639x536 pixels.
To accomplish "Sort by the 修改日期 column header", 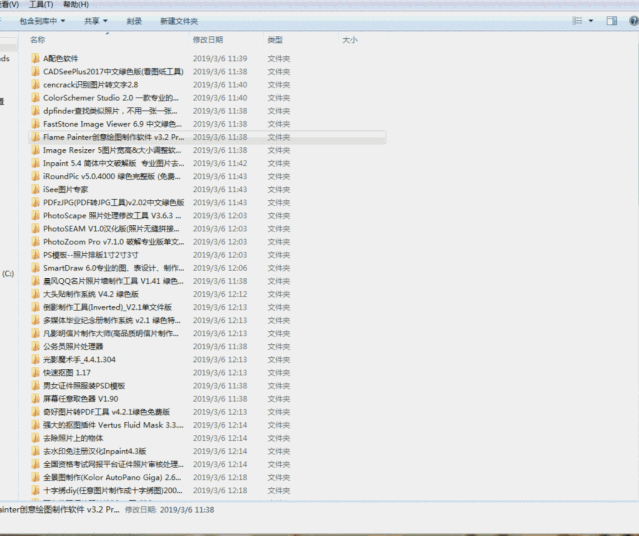I will click(x=208, y=40).
